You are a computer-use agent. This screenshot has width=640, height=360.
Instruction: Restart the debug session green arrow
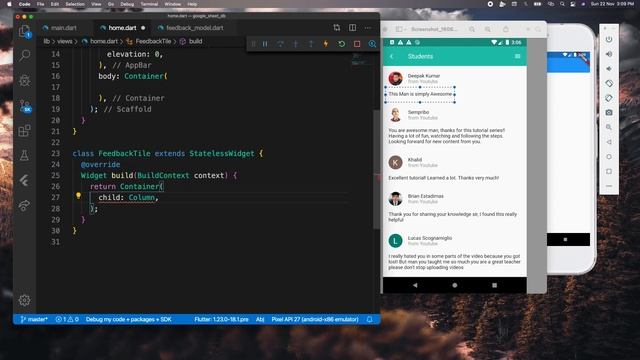coord(342,44)
